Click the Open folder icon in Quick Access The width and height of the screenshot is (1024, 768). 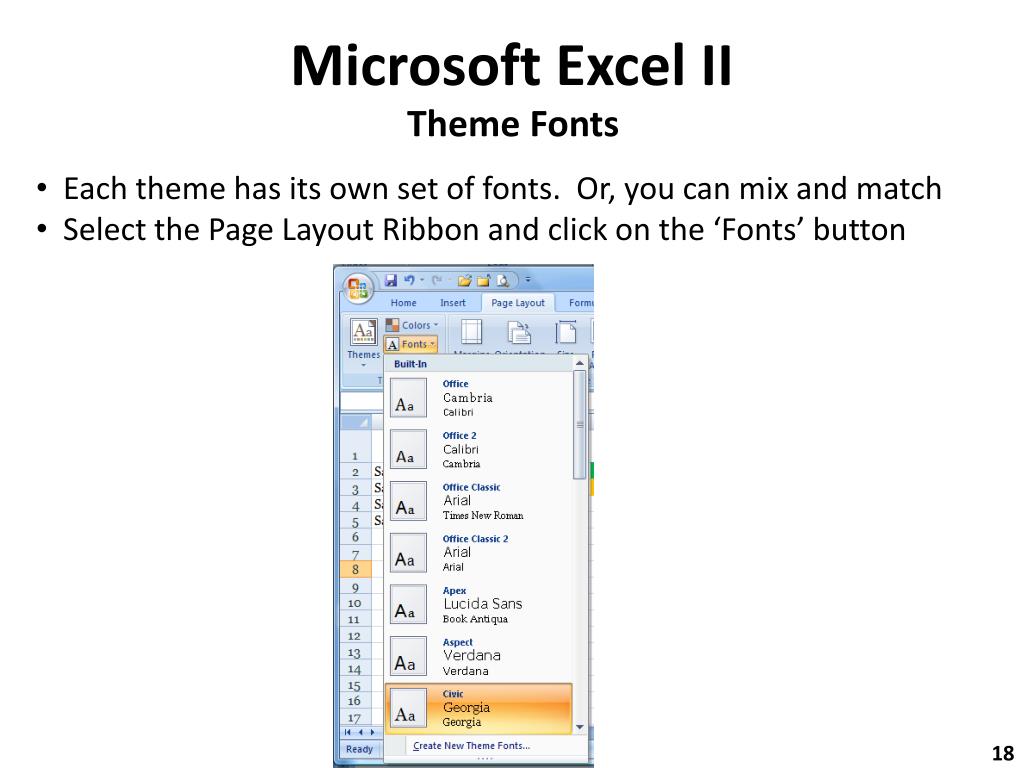[464, 281]
